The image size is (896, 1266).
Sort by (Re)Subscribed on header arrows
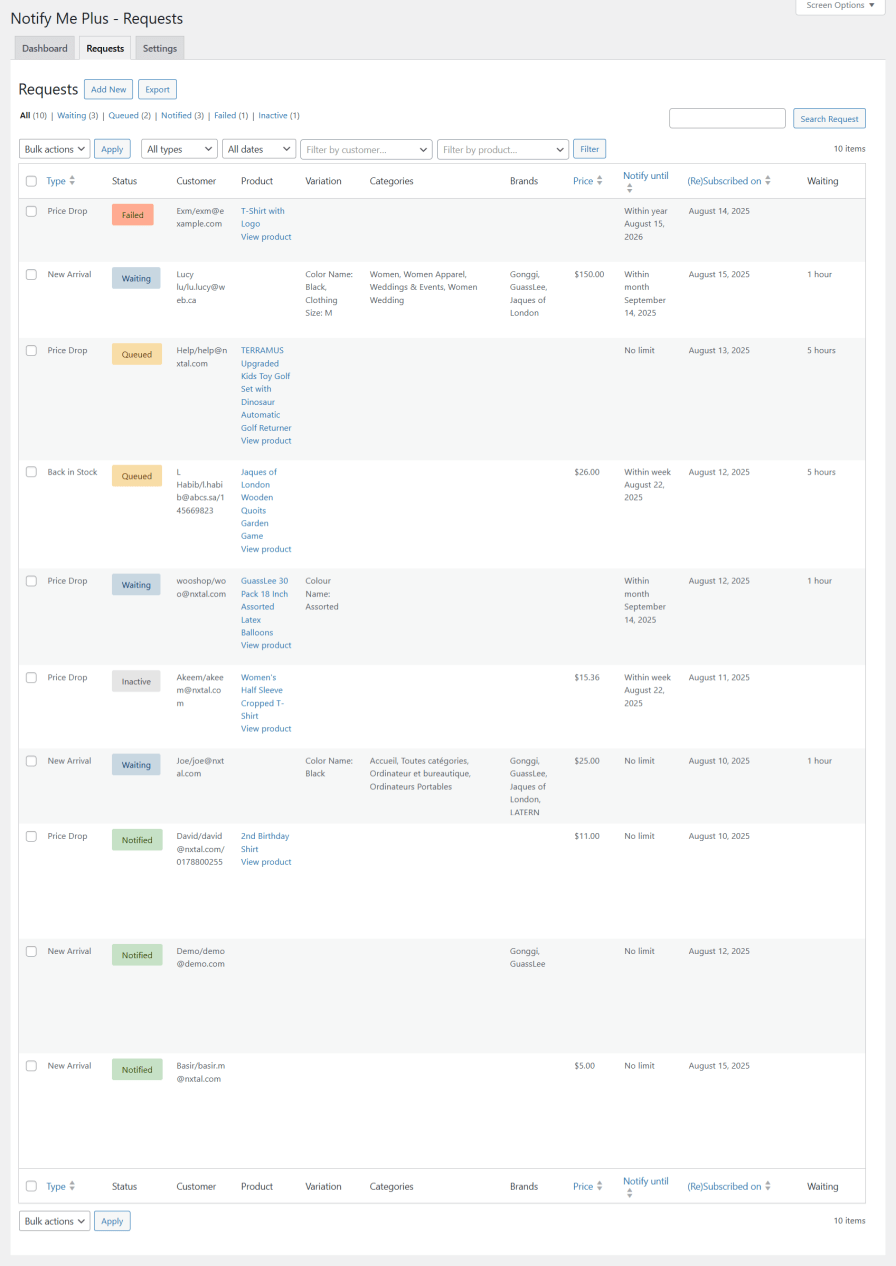coord(768,181)
